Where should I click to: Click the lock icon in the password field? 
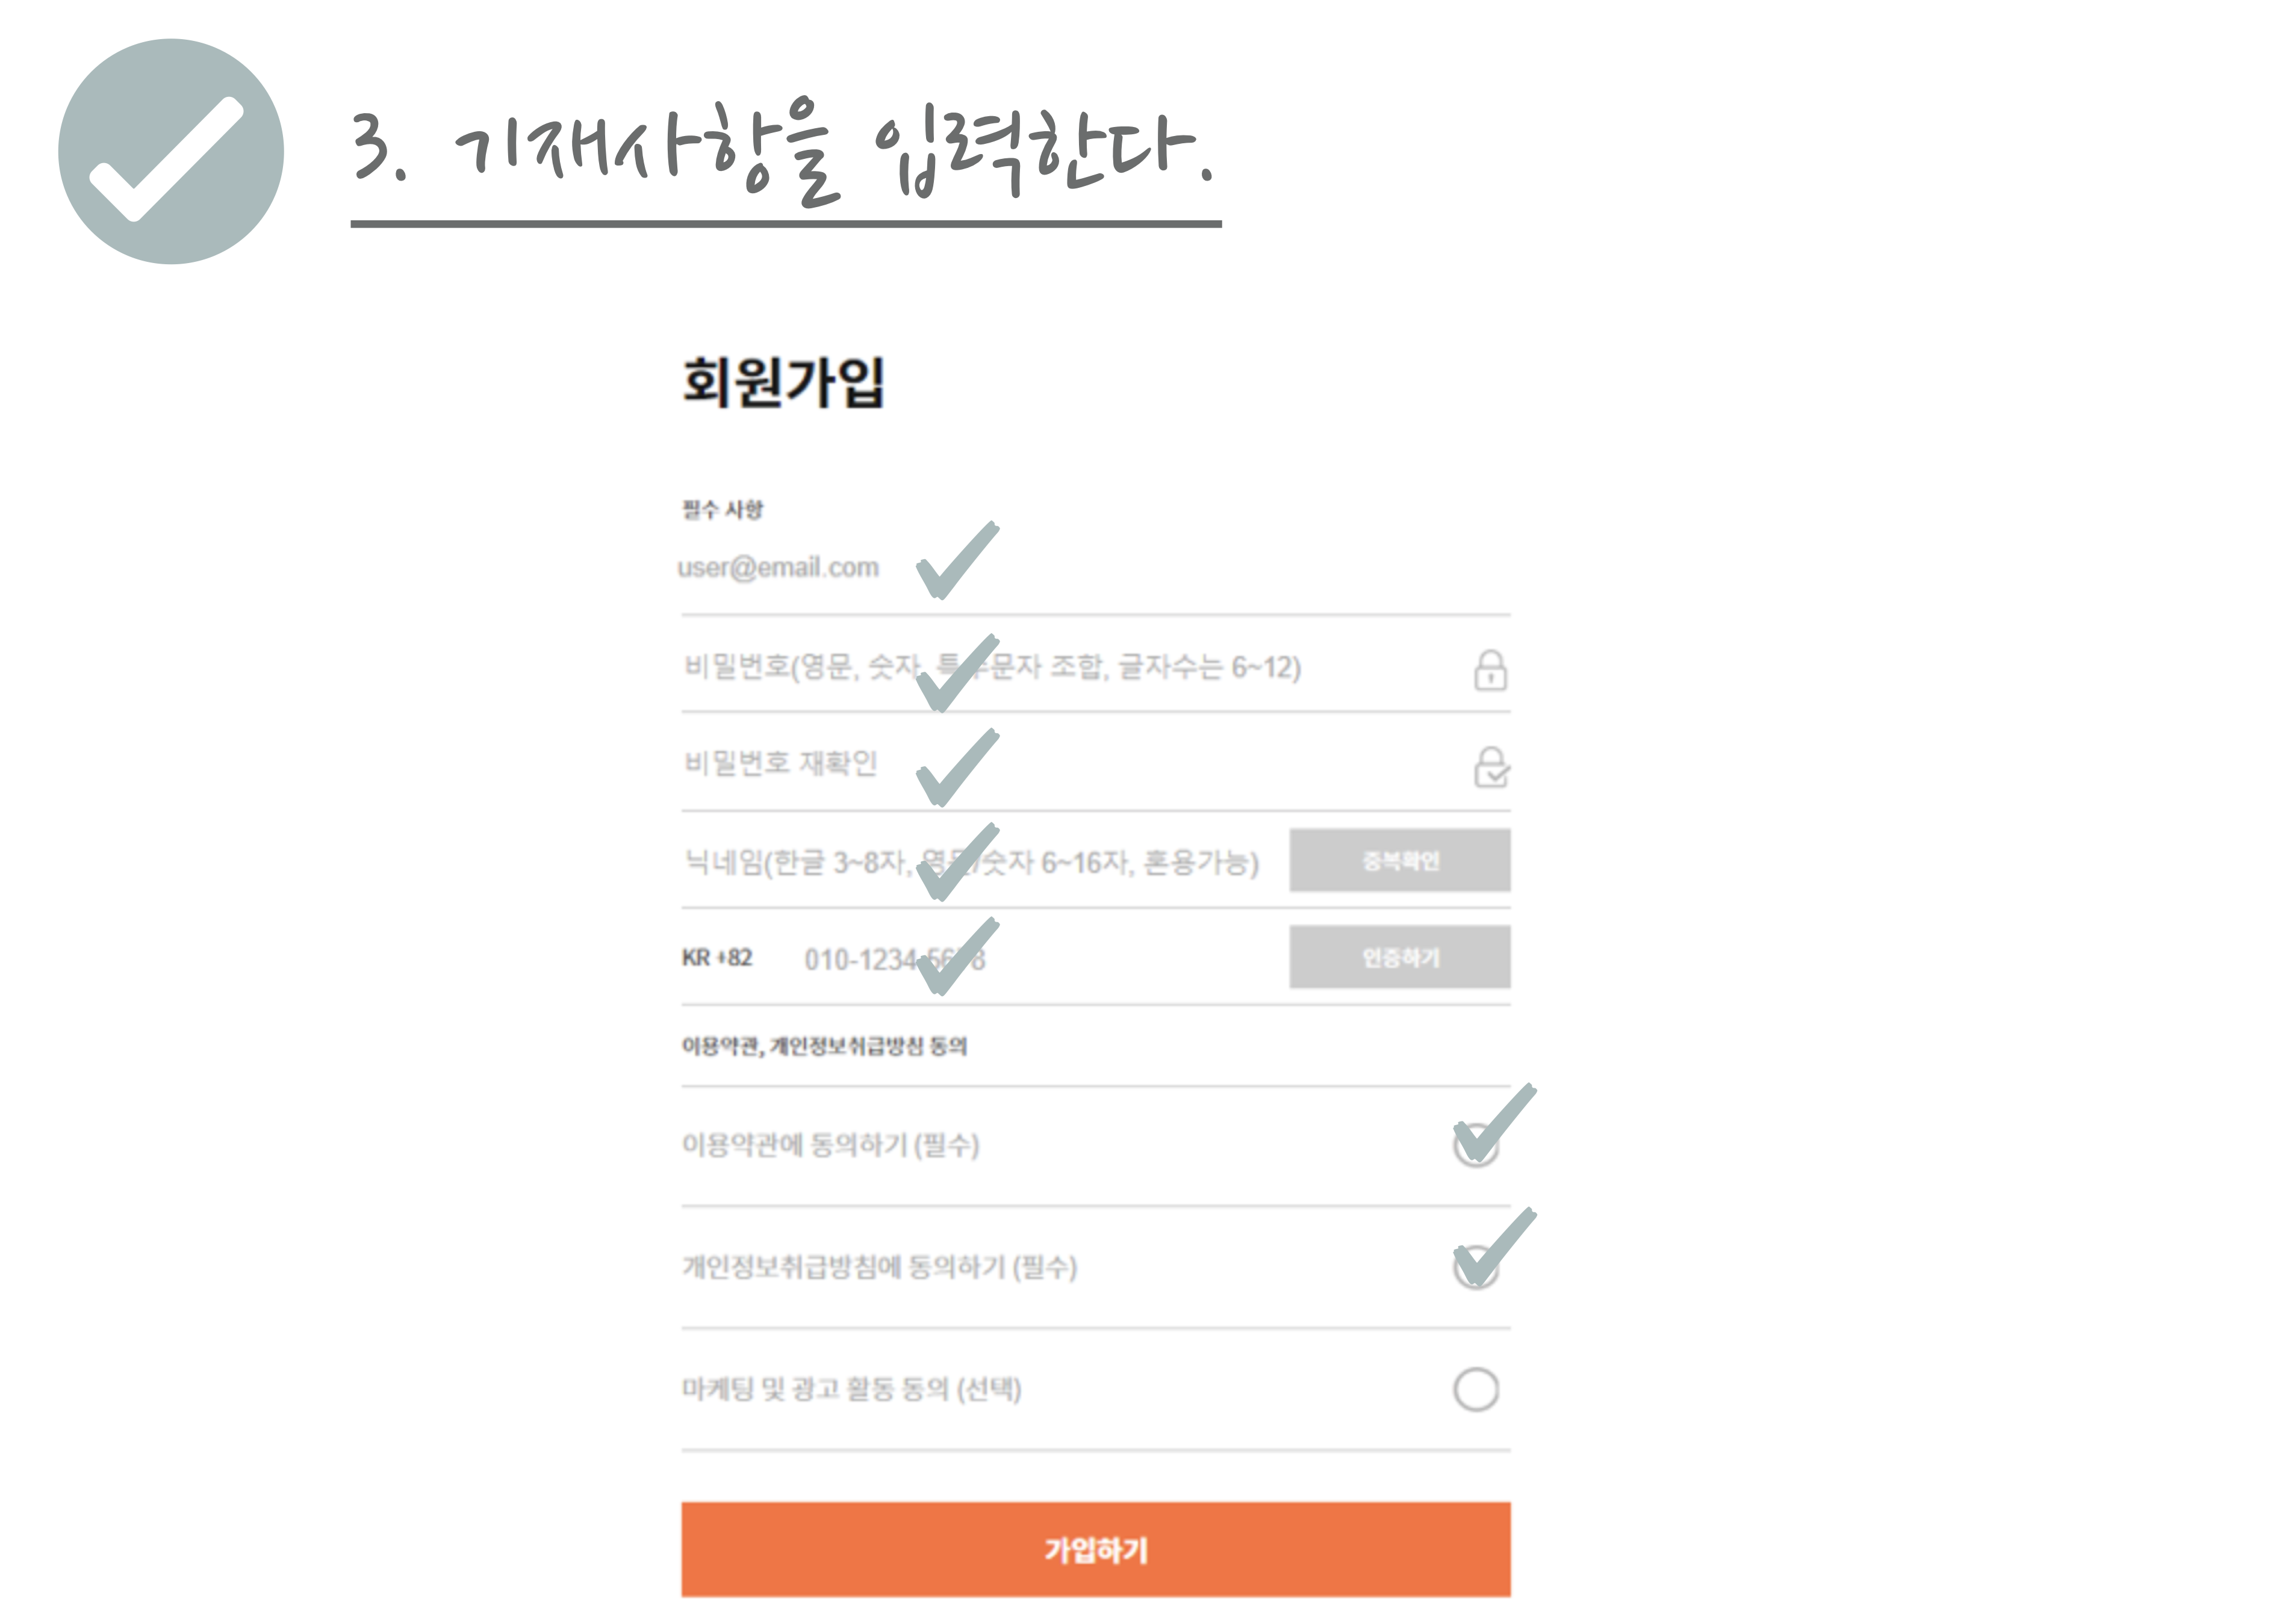click(x=1490, y=669)
